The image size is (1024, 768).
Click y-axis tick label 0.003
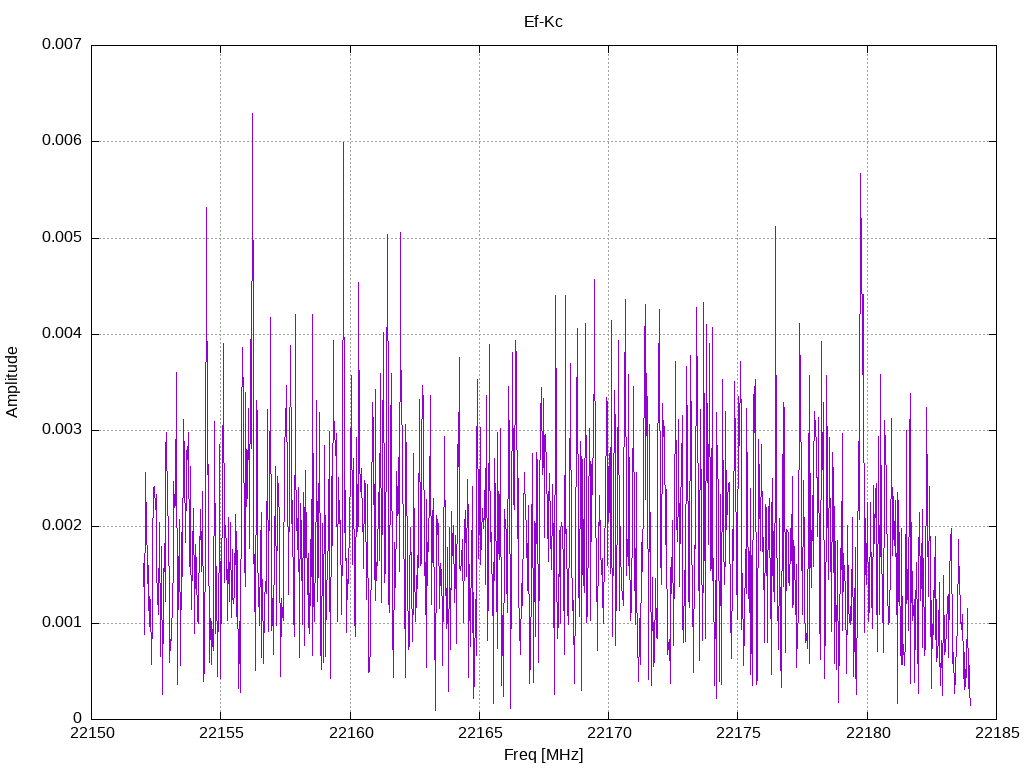point(62,429)
